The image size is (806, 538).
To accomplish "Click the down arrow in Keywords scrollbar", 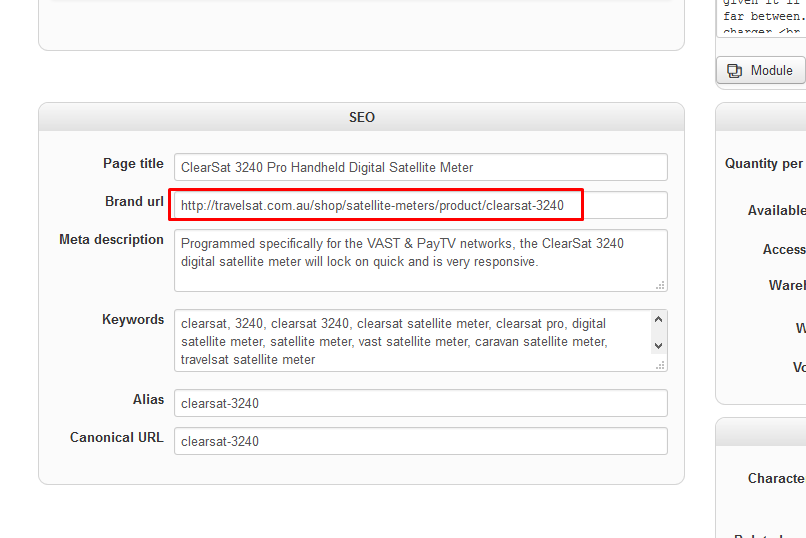I will [x=658, y=346].
